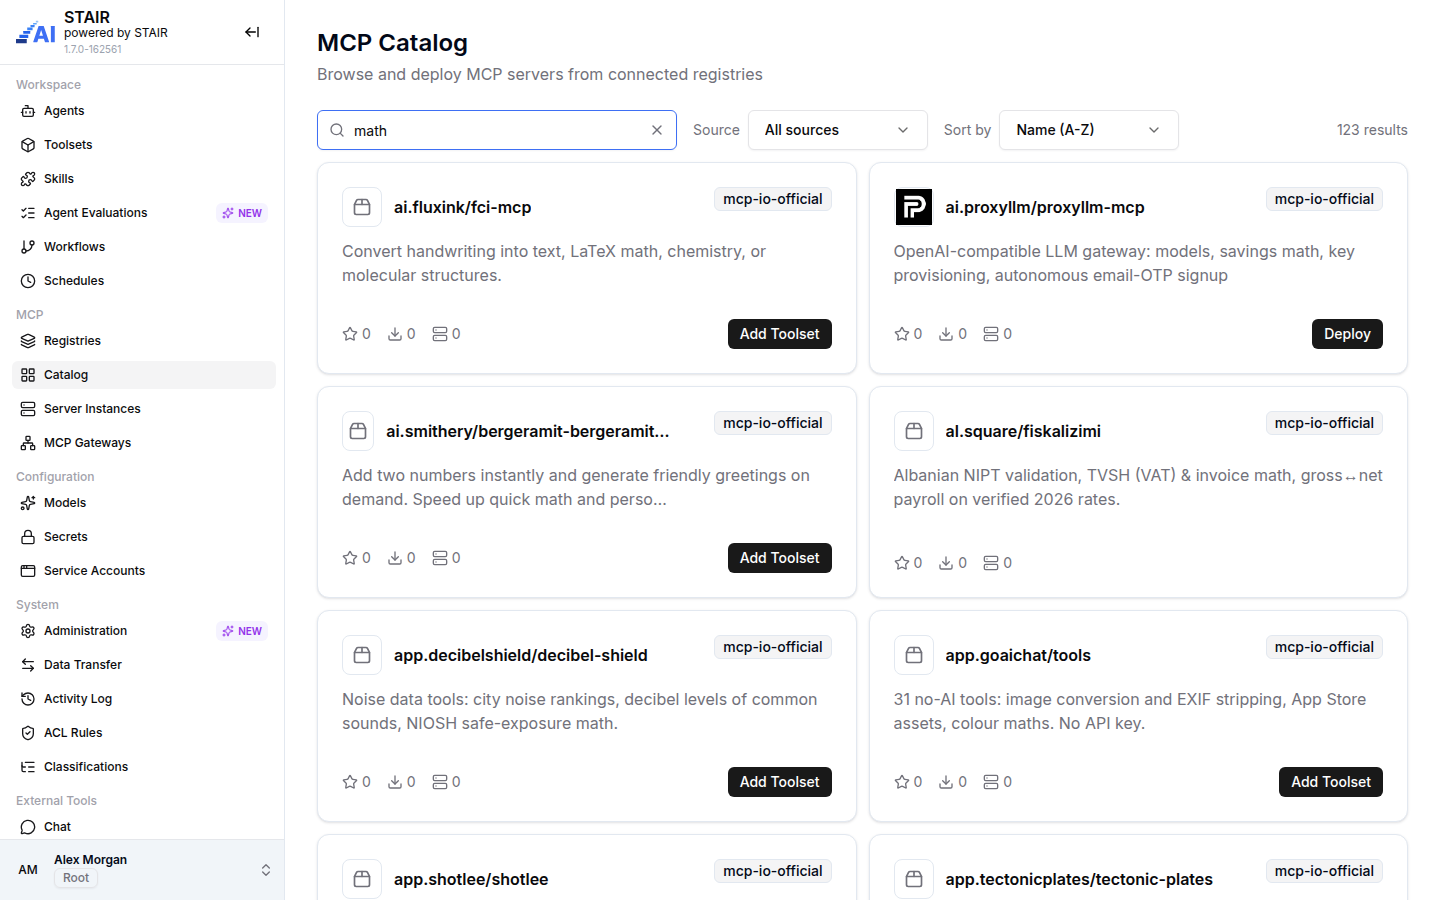Open the ai.proxyllm/proxyllm-mcp title

[1045, 207]
